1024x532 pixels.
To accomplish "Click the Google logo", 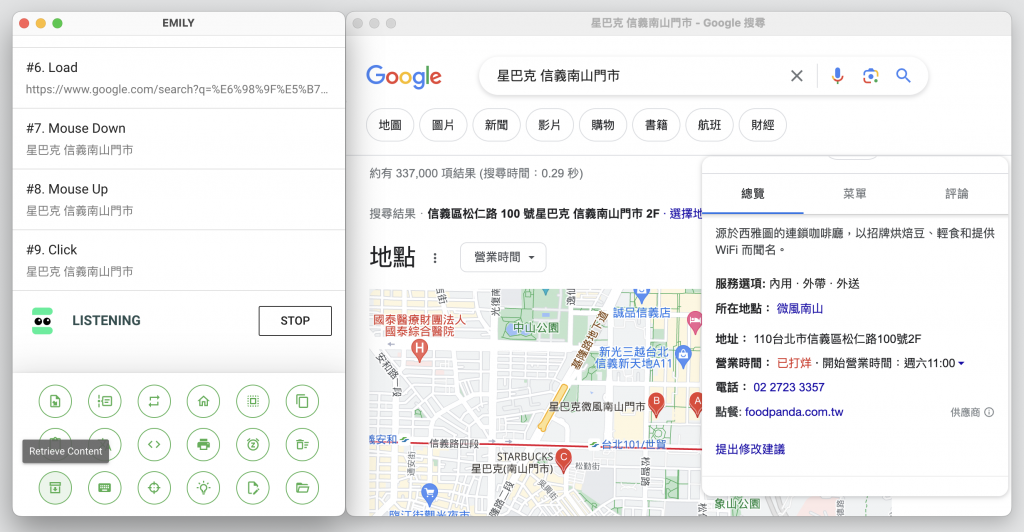I will 404,76.
